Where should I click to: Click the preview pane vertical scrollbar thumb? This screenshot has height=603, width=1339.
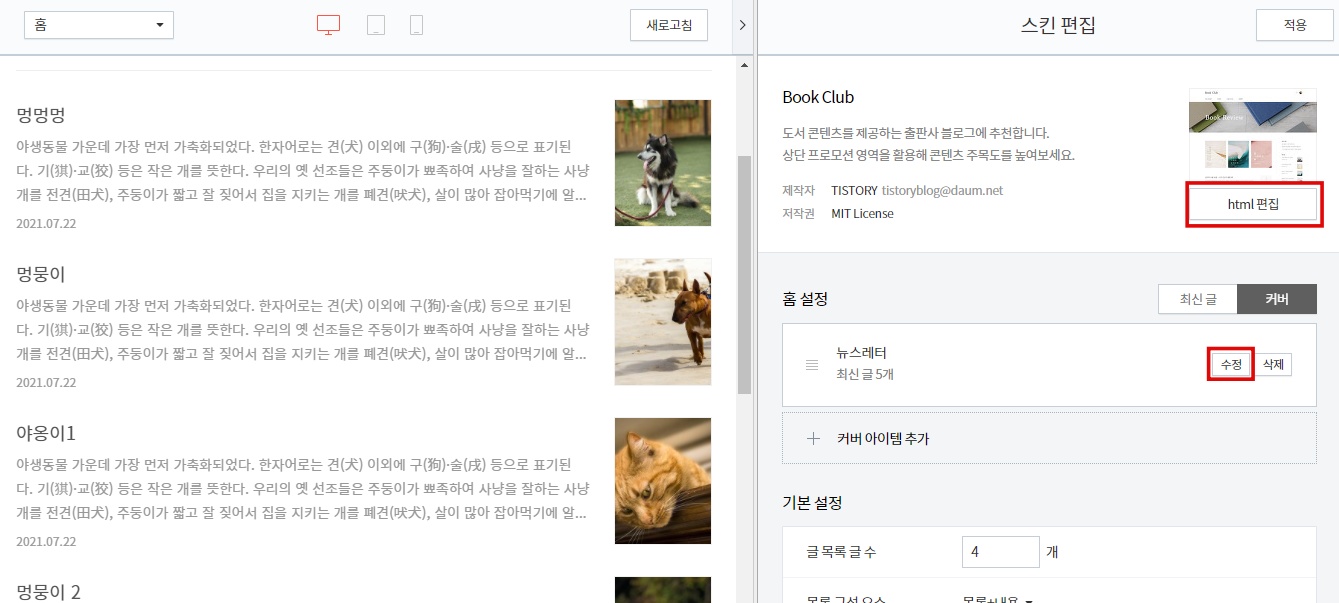[744, 275]
